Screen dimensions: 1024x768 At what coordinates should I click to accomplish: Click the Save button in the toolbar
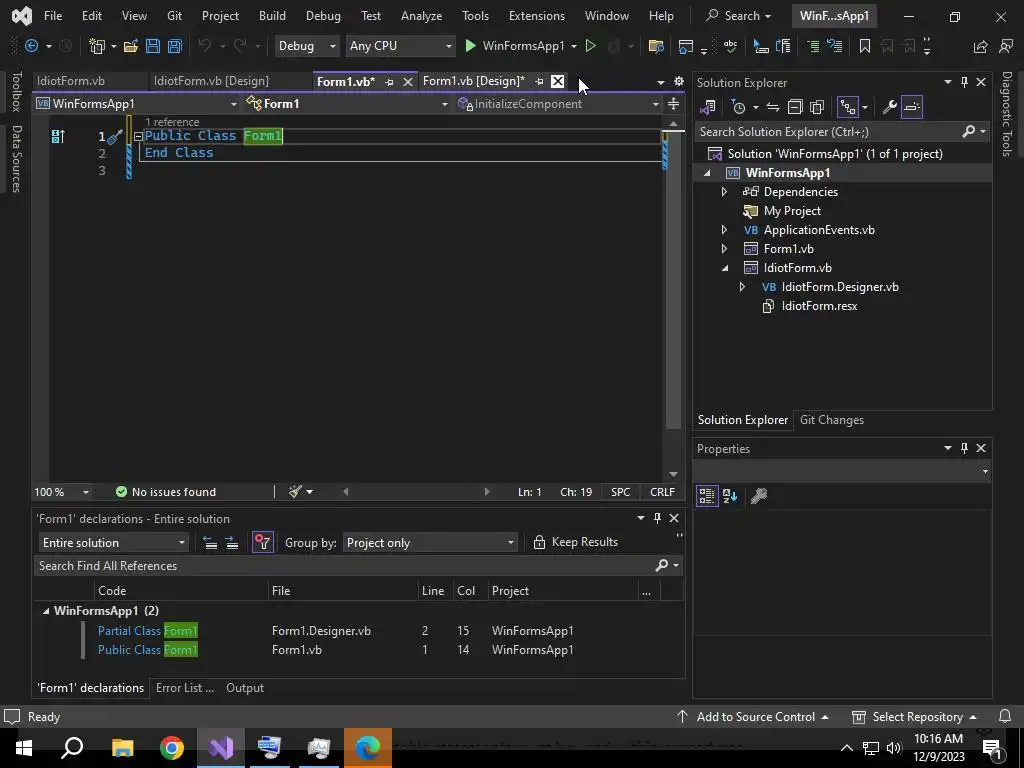point(153,46)
